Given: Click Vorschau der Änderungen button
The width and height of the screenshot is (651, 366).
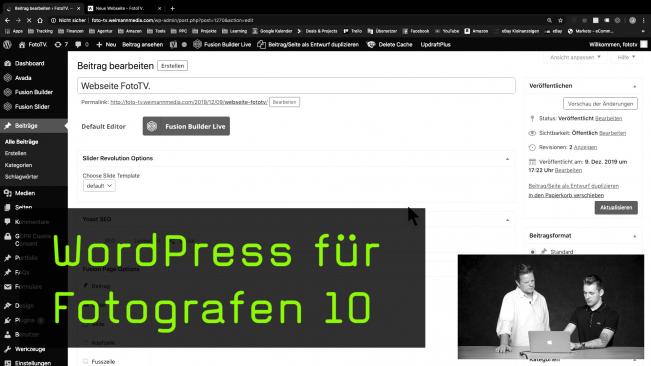Looking at the screenshot, I should click(x=600, y=104).
